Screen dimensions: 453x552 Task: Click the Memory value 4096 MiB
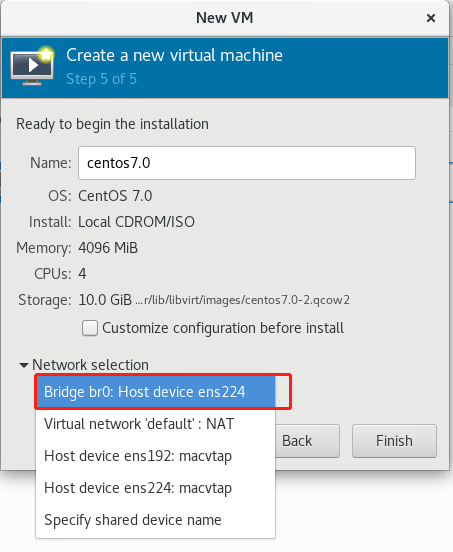pos(108,248)
